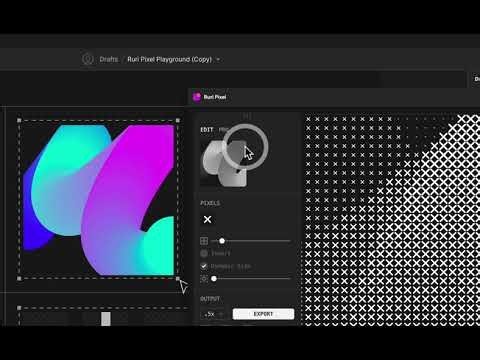Click the brightness icon beside the lower slider

(204, 279)
